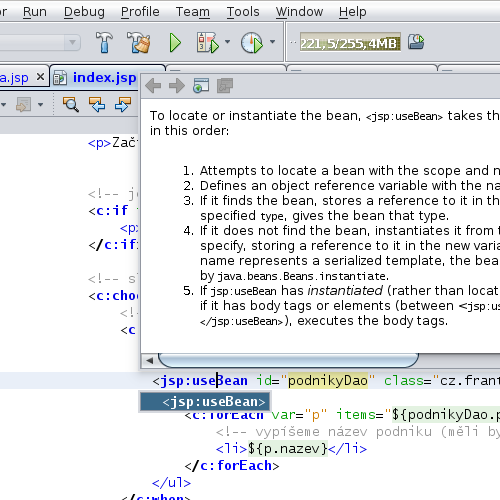The height and width of the screenshot is (500, 500).
Task: Click the green Run Project button
Action: pos(175,43)
